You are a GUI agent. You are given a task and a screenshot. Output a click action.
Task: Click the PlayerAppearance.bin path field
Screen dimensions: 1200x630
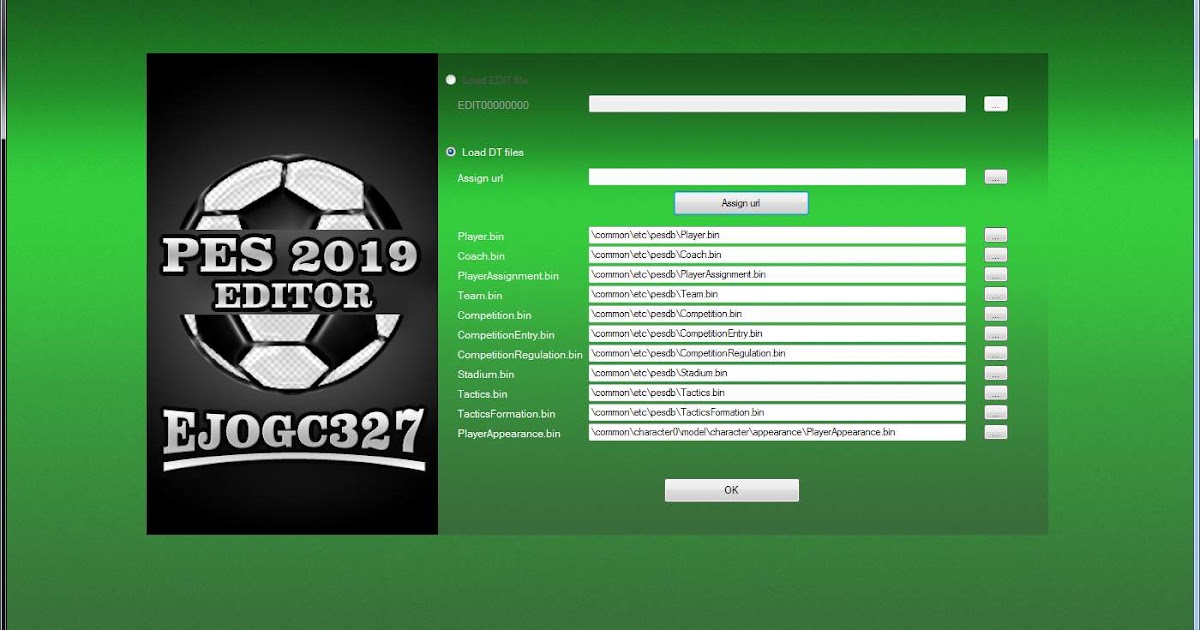coord(777,433)
